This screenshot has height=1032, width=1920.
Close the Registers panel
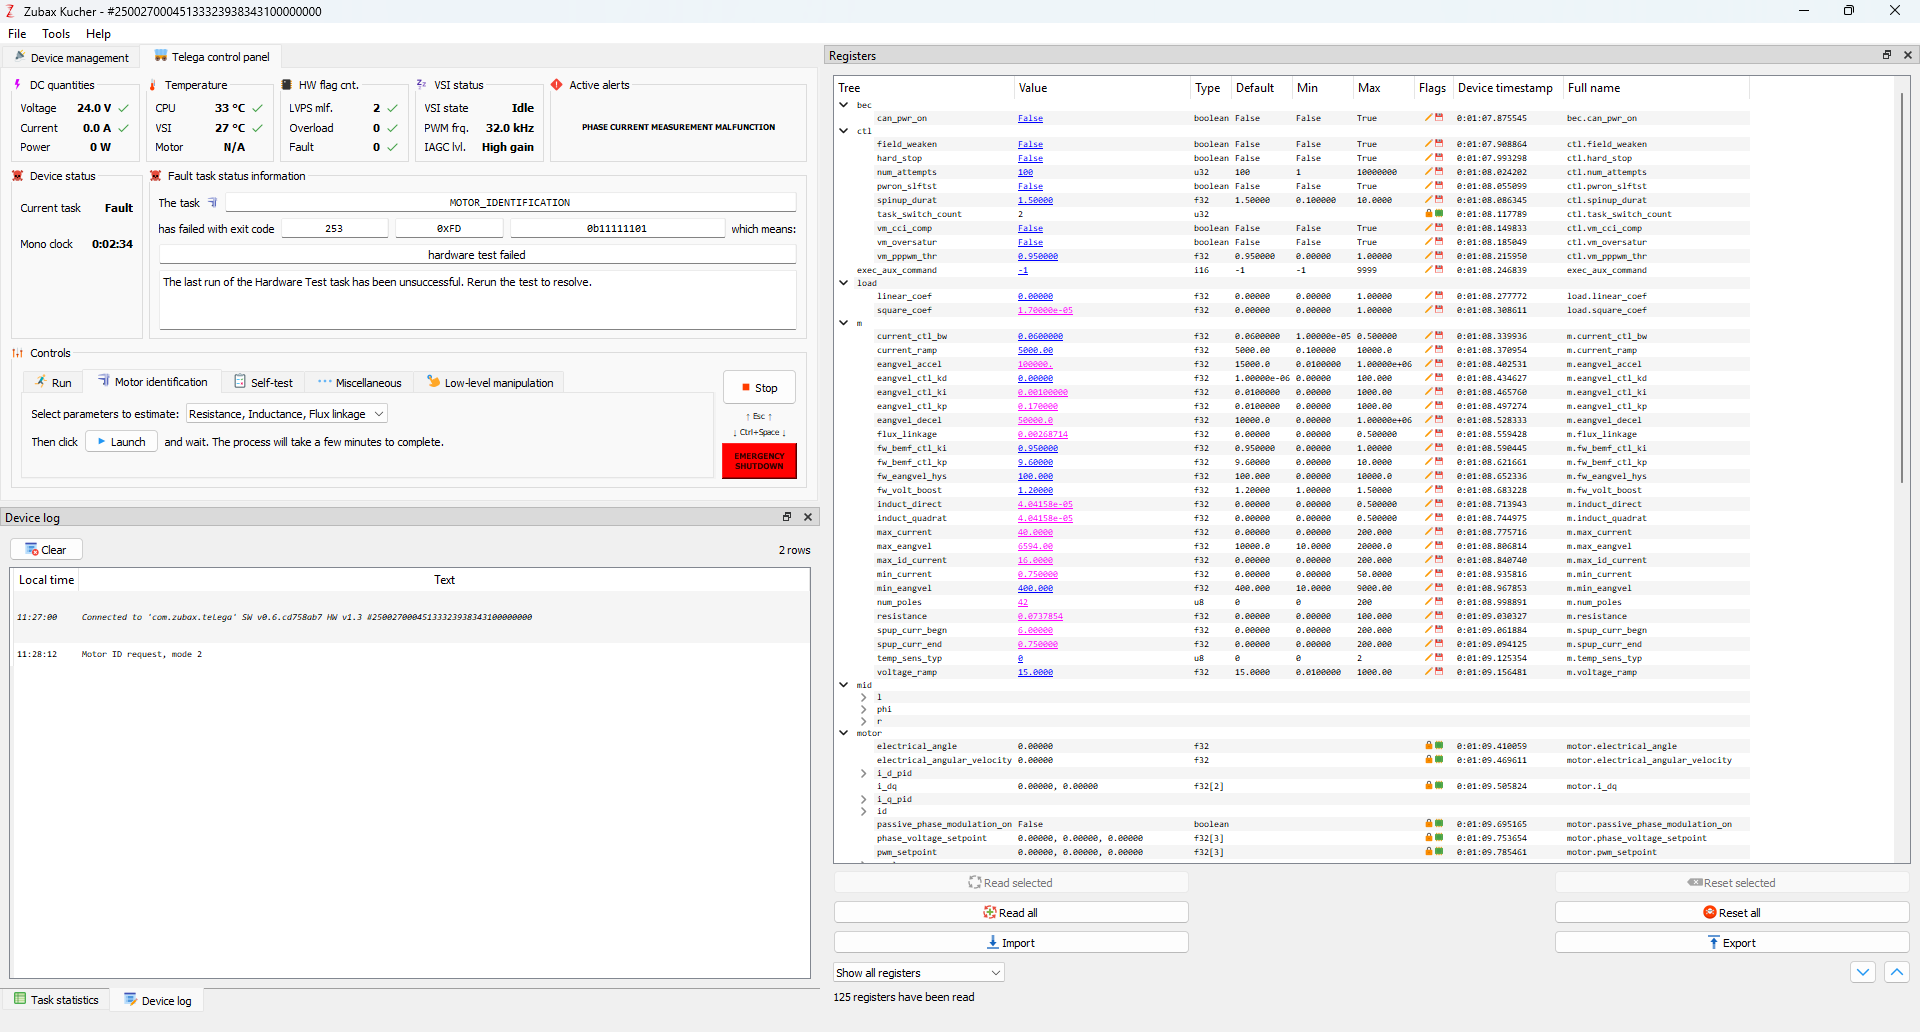click(1908, 55)
